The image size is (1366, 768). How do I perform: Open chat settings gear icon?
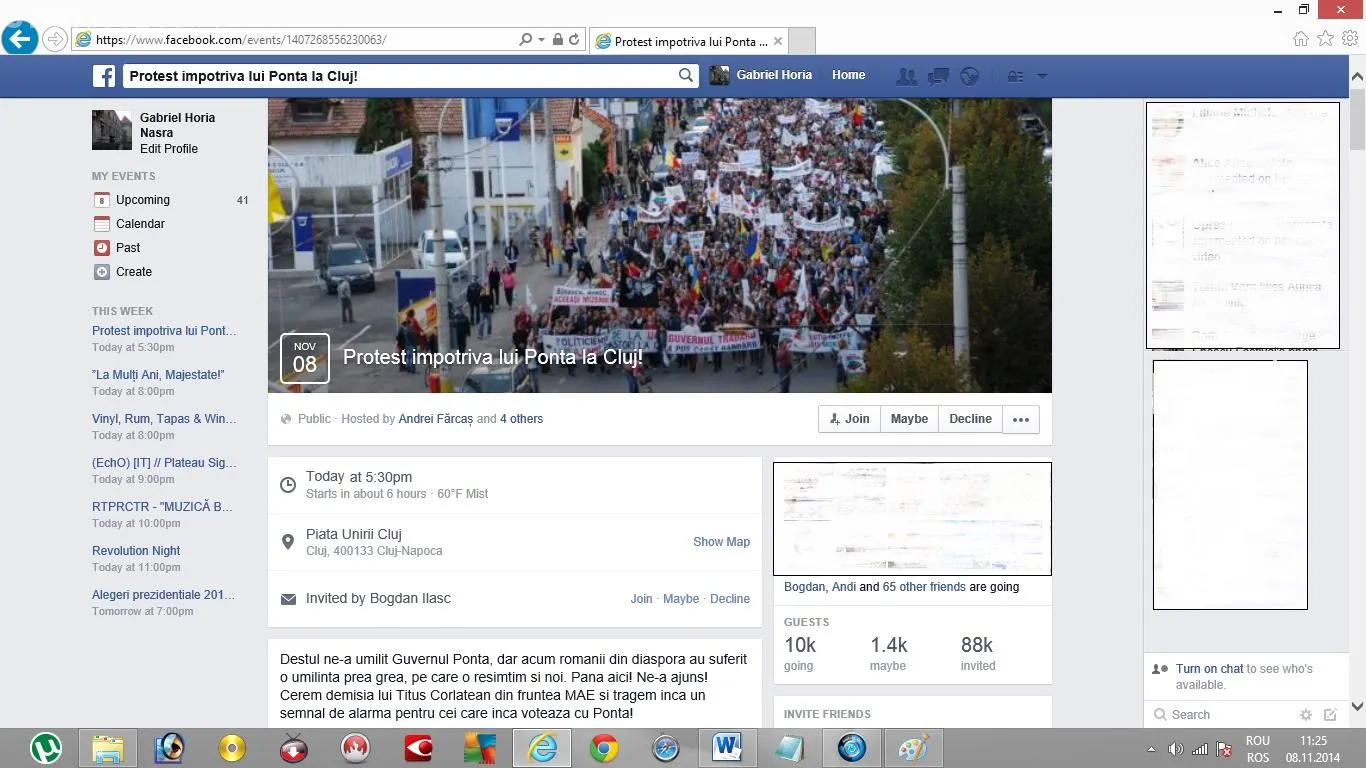click(1305, 715)
